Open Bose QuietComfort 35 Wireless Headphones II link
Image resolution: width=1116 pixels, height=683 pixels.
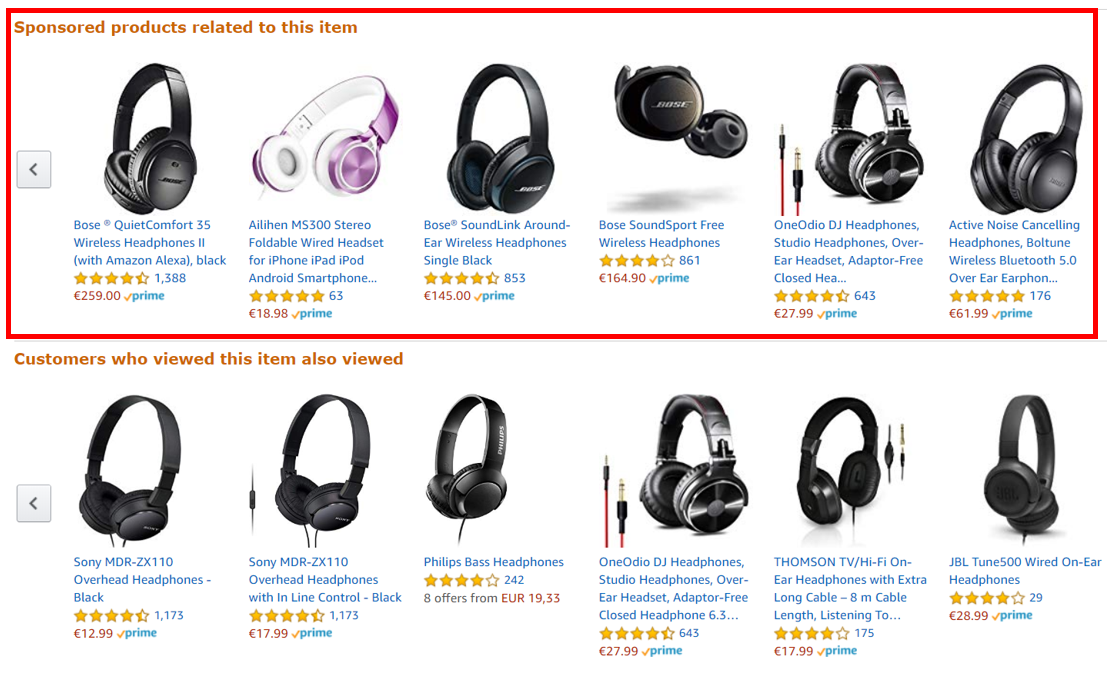(149, 243)
